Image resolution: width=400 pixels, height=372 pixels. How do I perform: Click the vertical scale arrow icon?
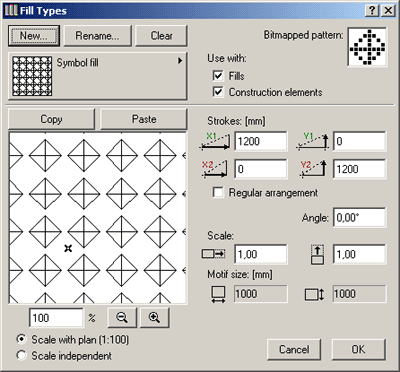coord(317,255)
